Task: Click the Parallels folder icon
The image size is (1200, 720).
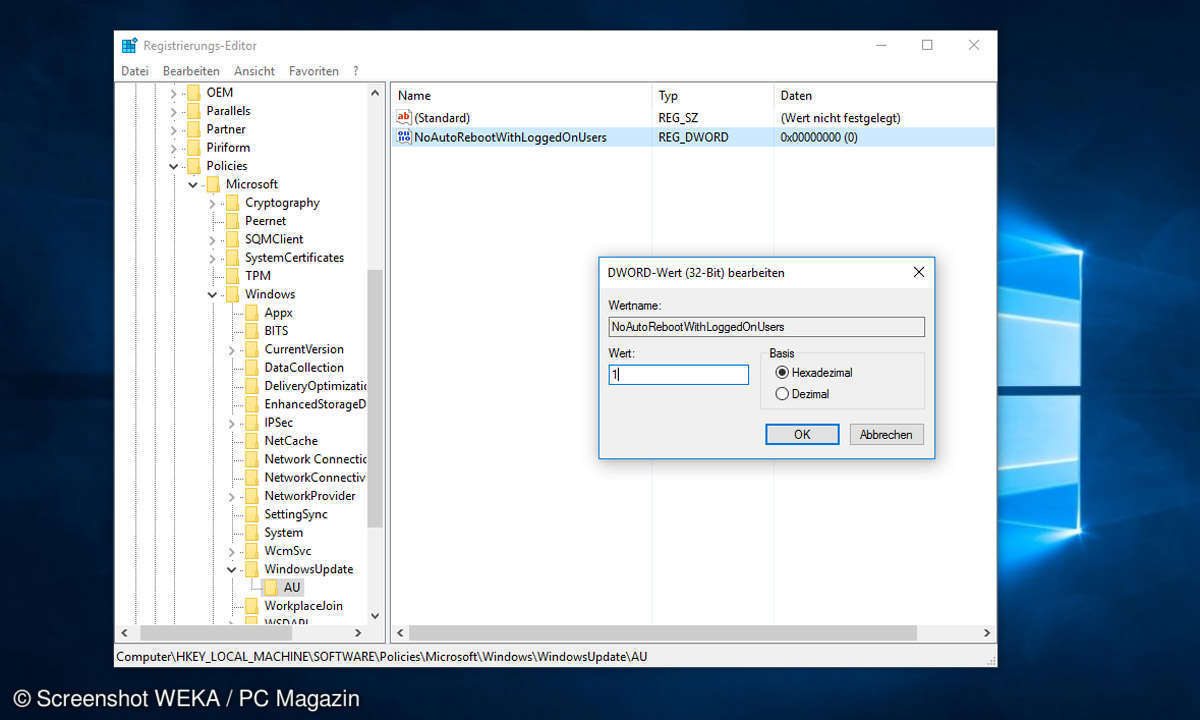Action: (x=194, y=111)
